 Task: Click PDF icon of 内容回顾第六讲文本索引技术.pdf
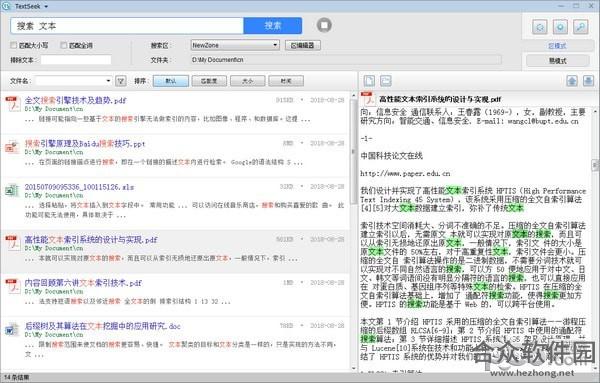click(x=13, y=286)
